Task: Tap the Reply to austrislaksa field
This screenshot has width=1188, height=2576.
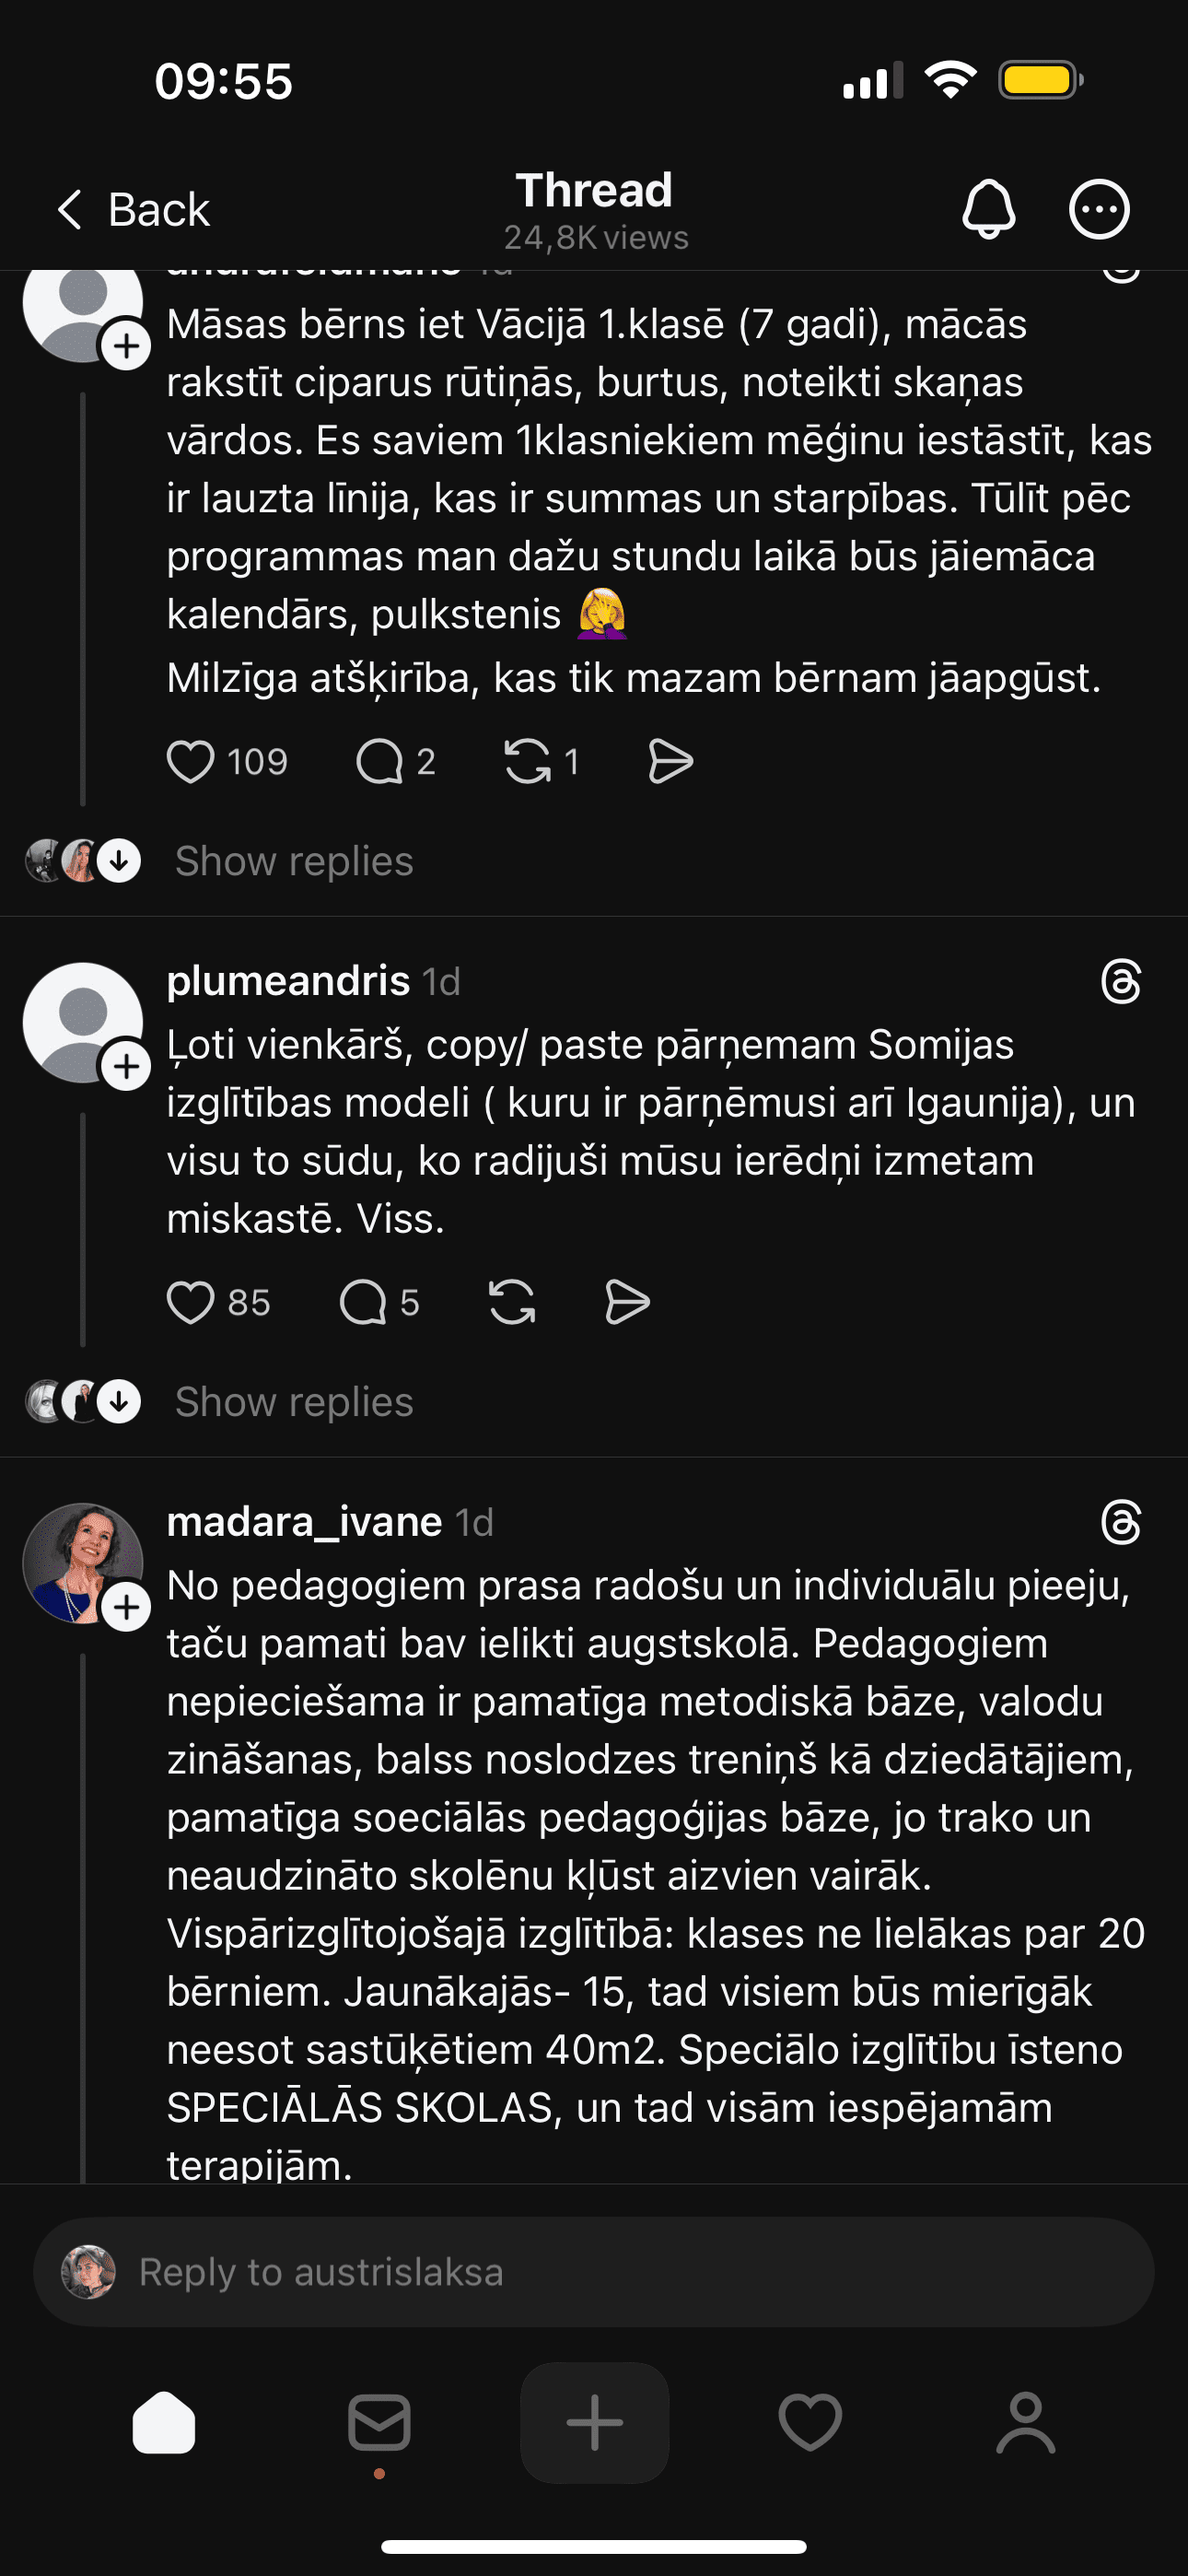Action: [594, 2272]
